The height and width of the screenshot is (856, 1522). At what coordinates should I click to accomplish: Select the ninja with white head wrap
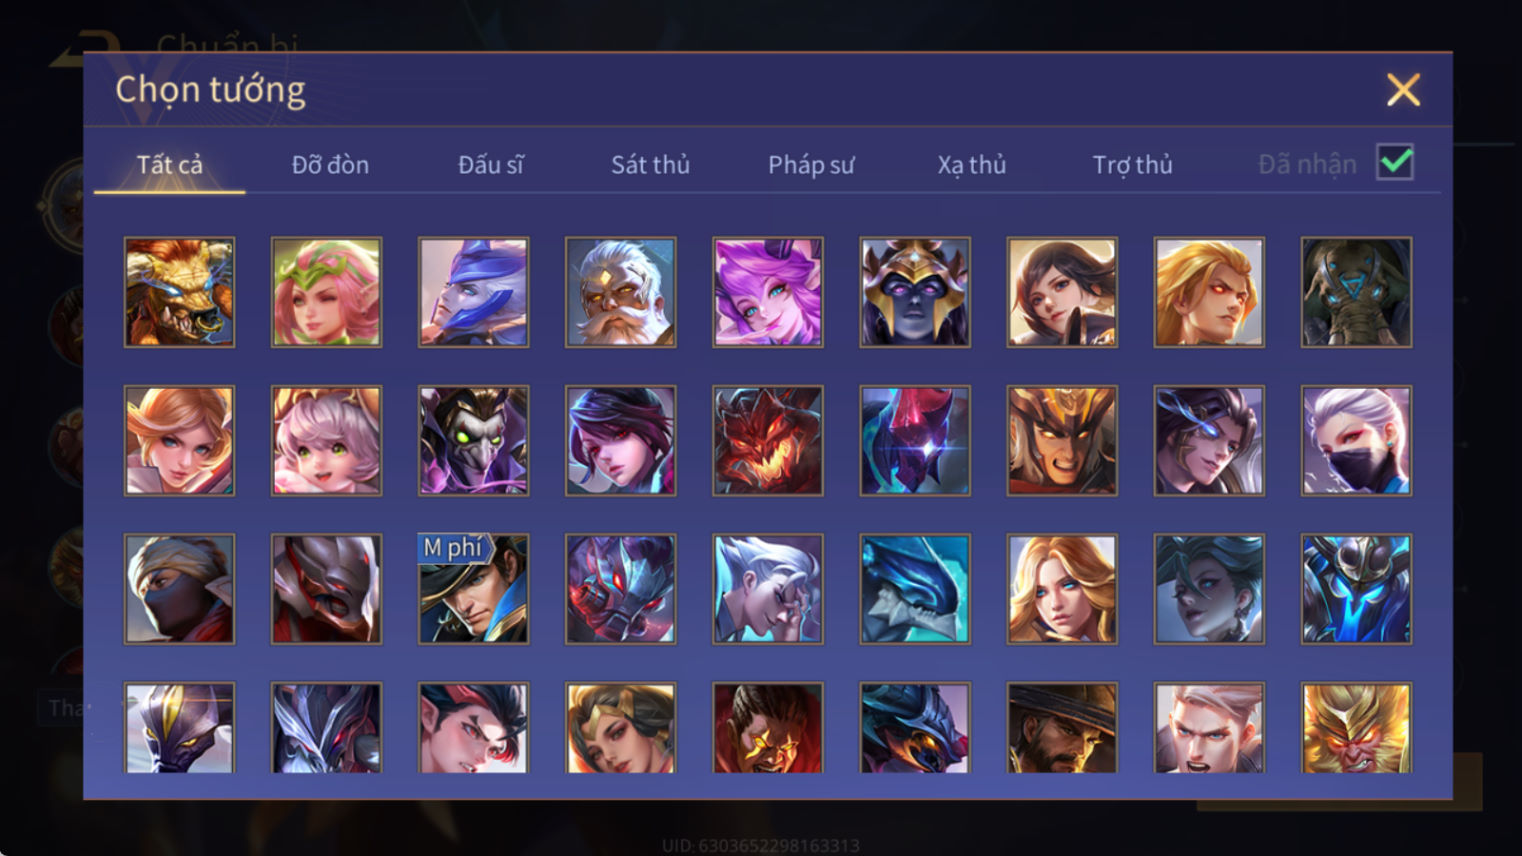(x=179, y=588)
